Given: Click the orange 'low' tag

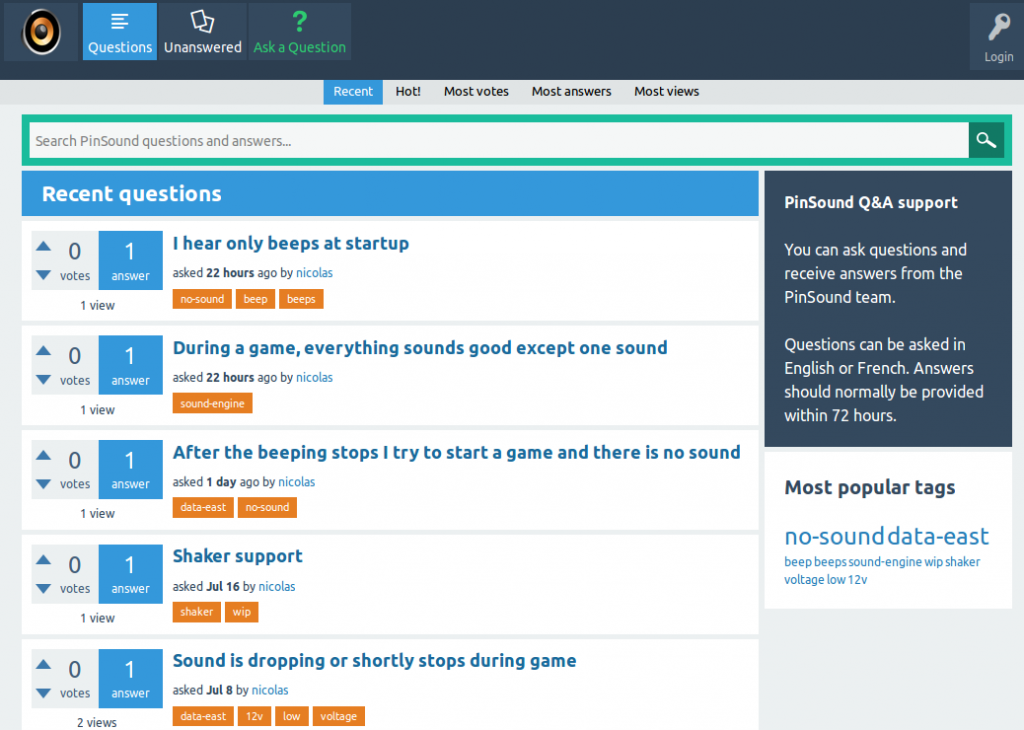Looking at the screenshot, I should point(291,716).
